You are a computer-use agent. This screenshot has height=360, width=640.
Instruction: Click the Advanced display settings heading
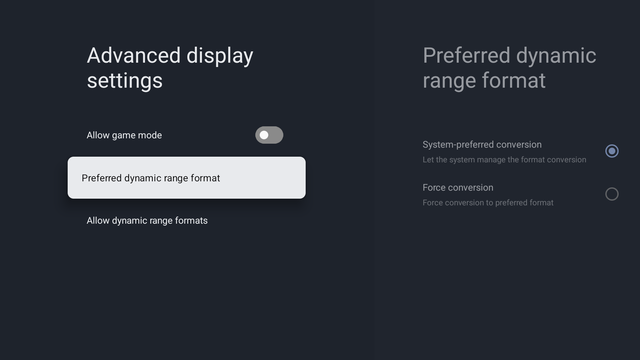click(x=170, y=68)
